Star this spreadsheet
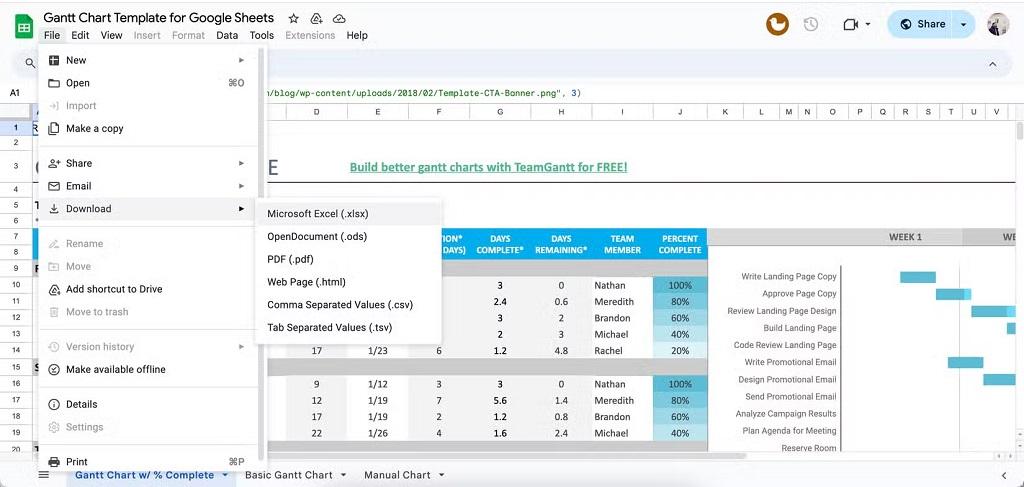This screenshot has width=1024, height=487. pyautogui.click(x=294, y=18)
